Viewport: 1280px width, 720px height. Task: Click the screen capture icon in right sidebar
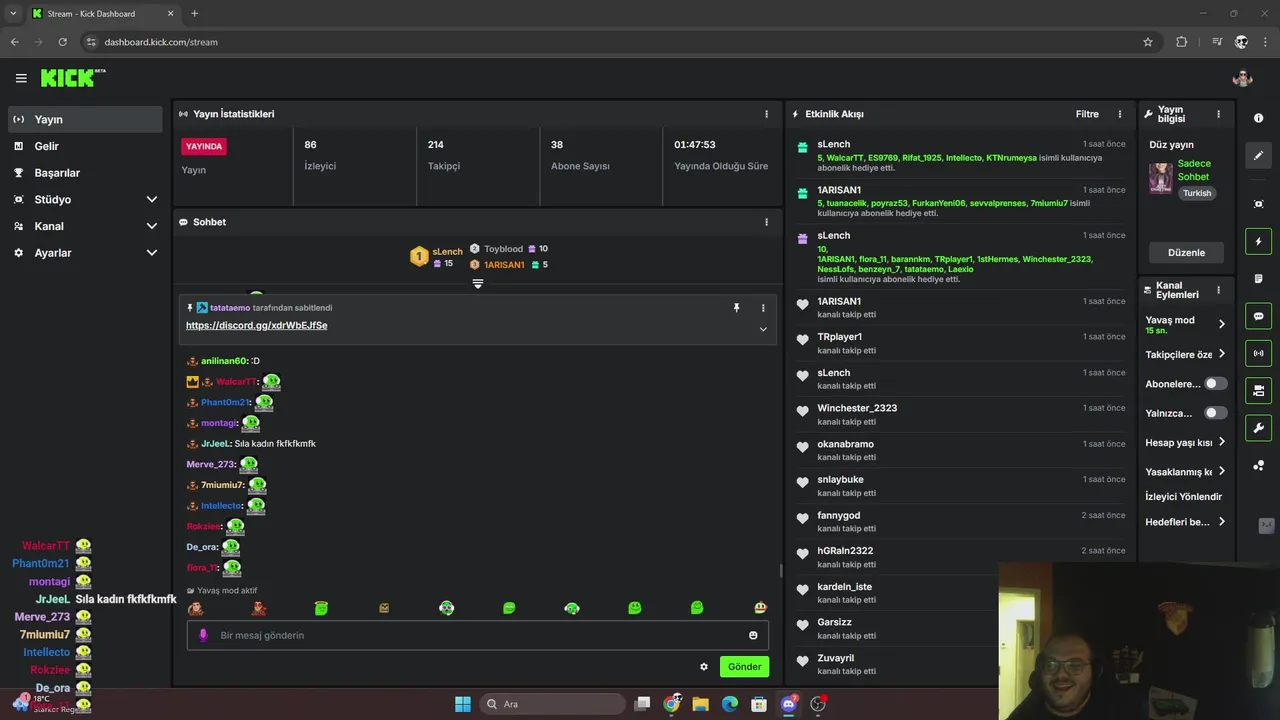pos(1258,204)
